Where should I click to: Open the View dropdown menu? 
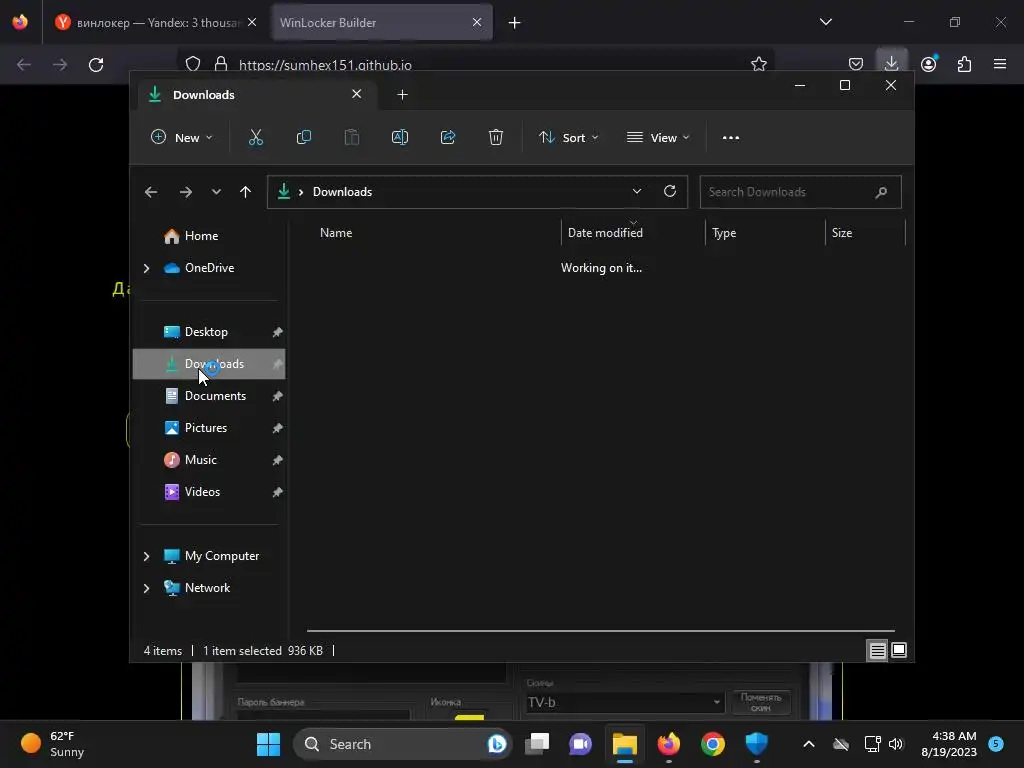(x=658, y=138)
